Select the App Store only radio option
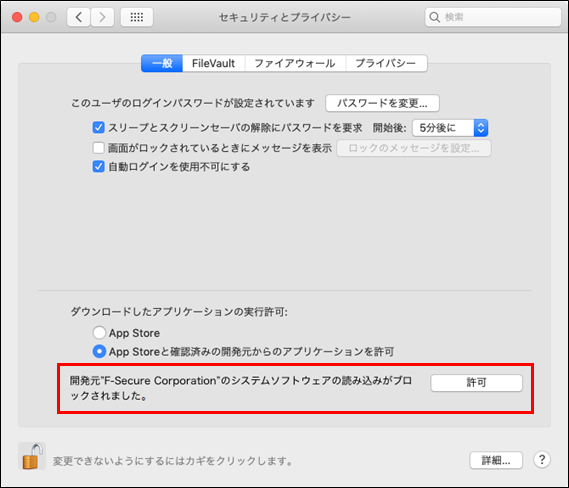Image resolution: width=569 pixels, height=488 pixels. [99, 333]
